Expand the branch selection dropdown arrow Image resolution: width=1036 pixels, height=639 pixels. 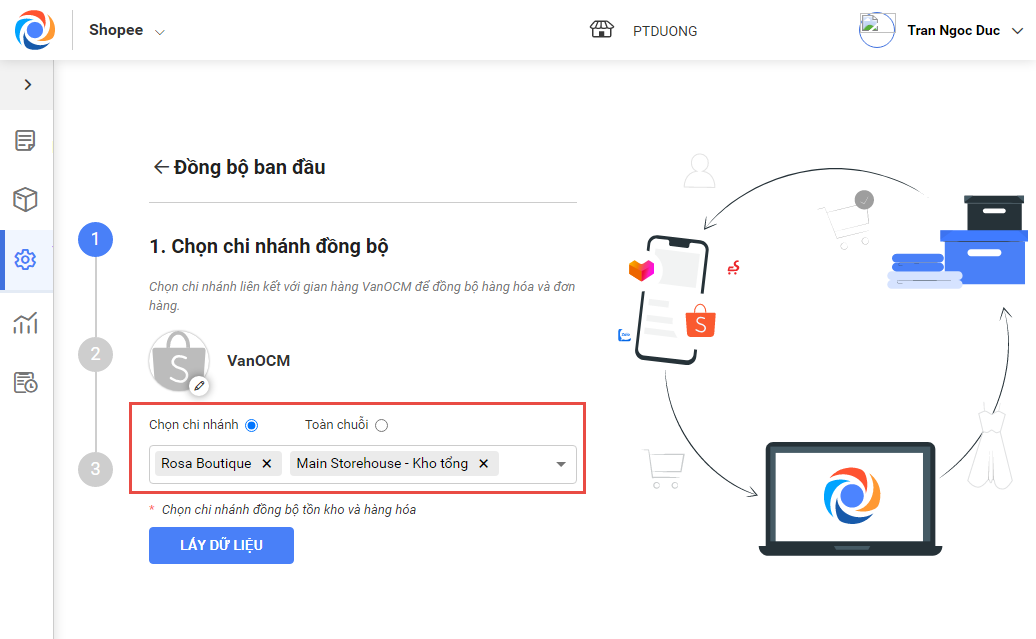point(561,464)
